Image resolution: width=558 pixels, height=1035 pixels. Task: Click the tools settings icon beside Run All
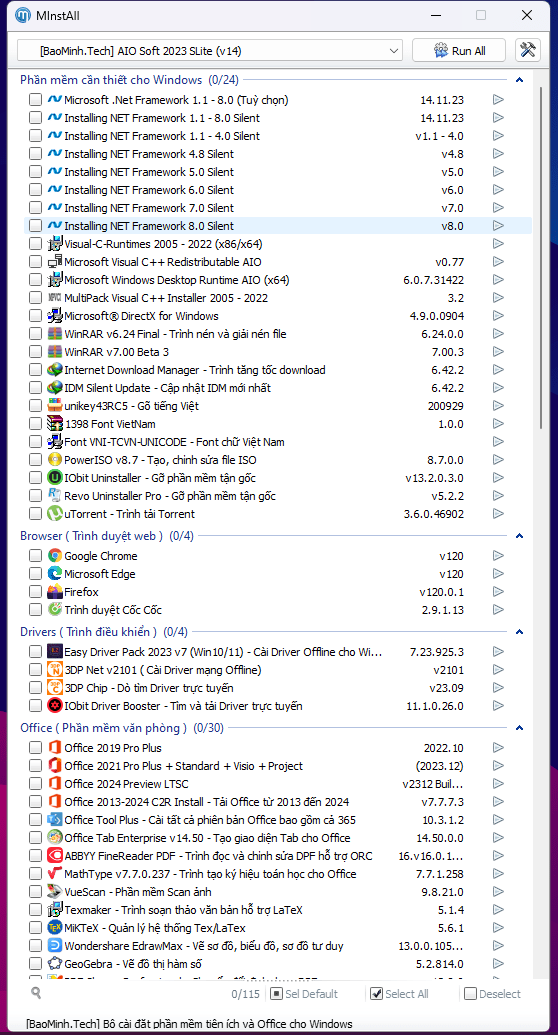(x=527, y=51)
